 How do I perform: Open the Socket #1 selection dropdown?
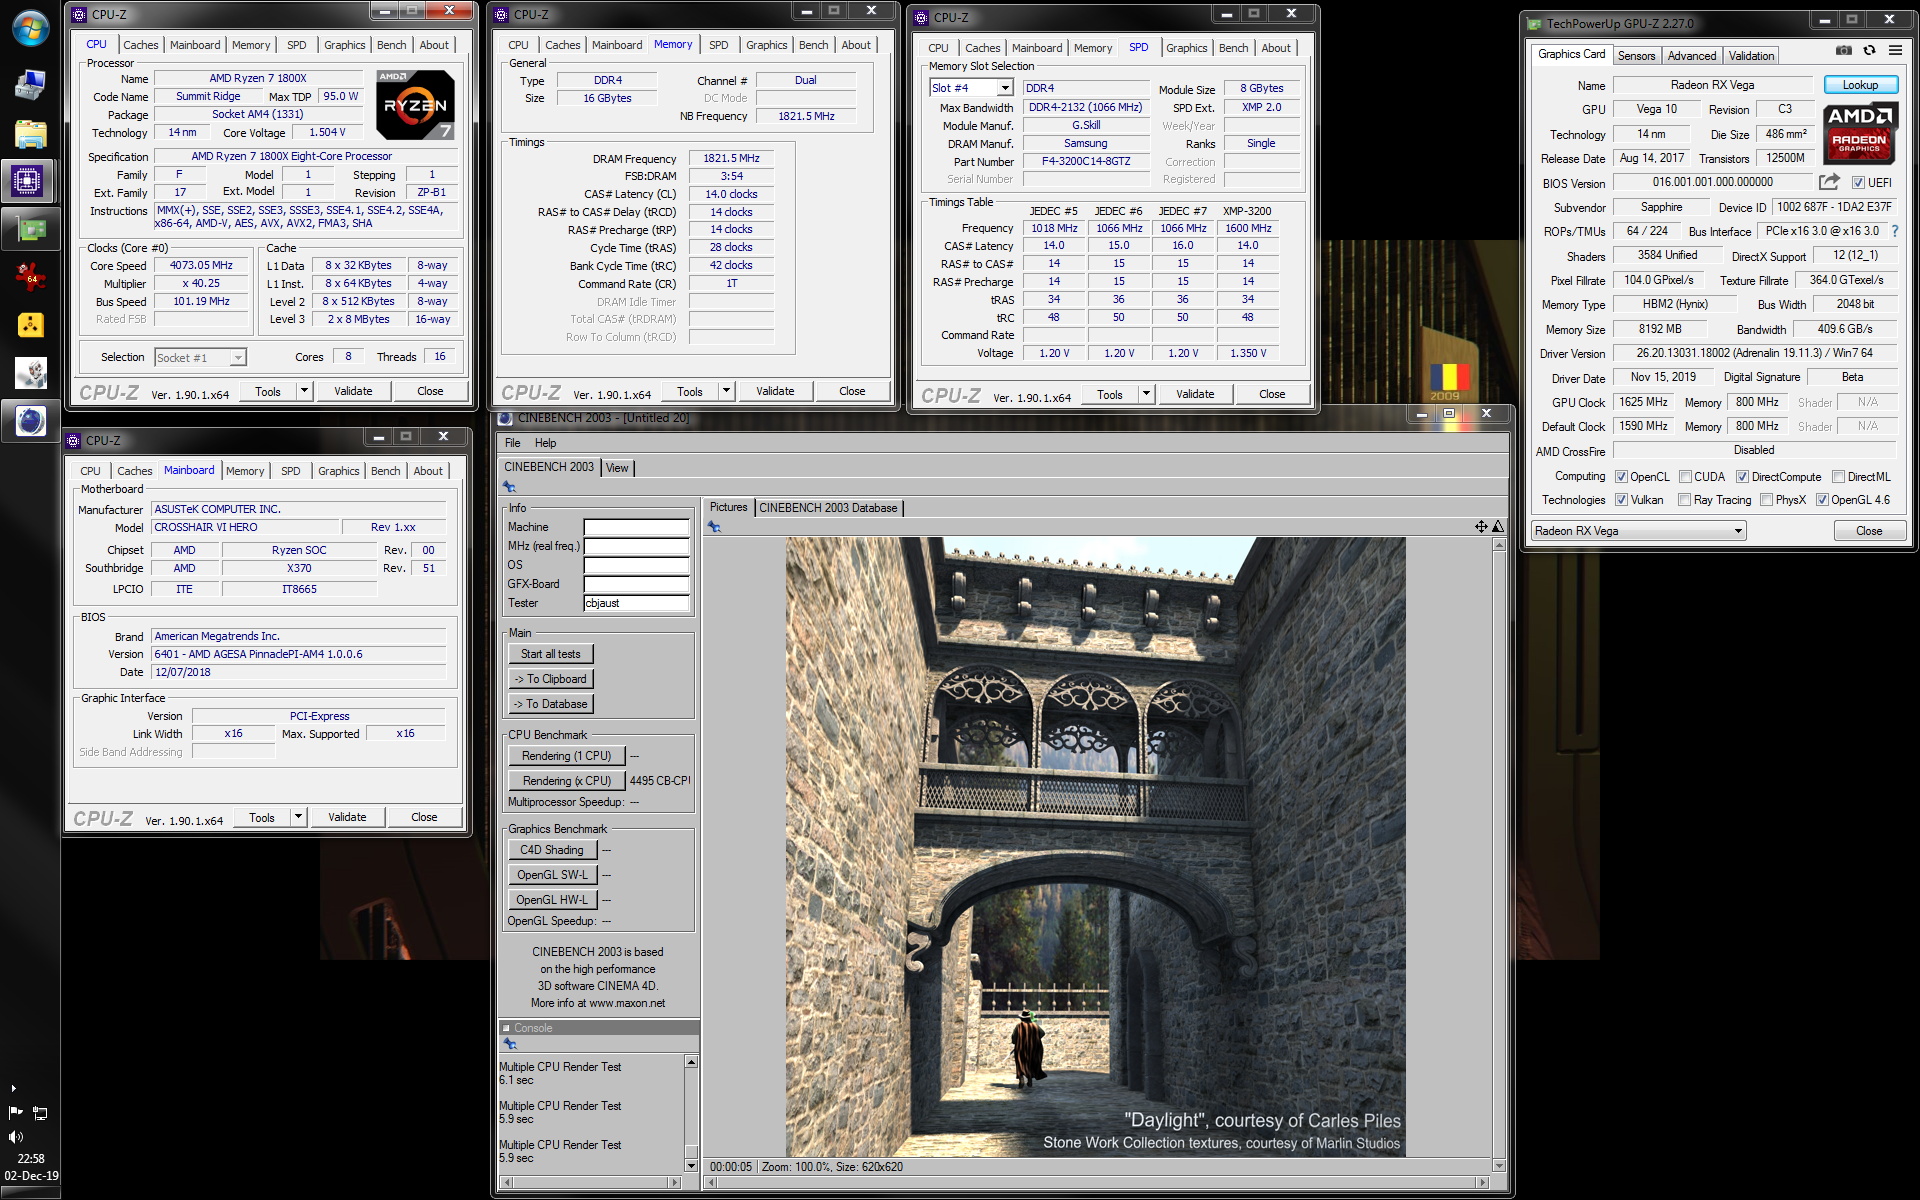tap(200, 357)
